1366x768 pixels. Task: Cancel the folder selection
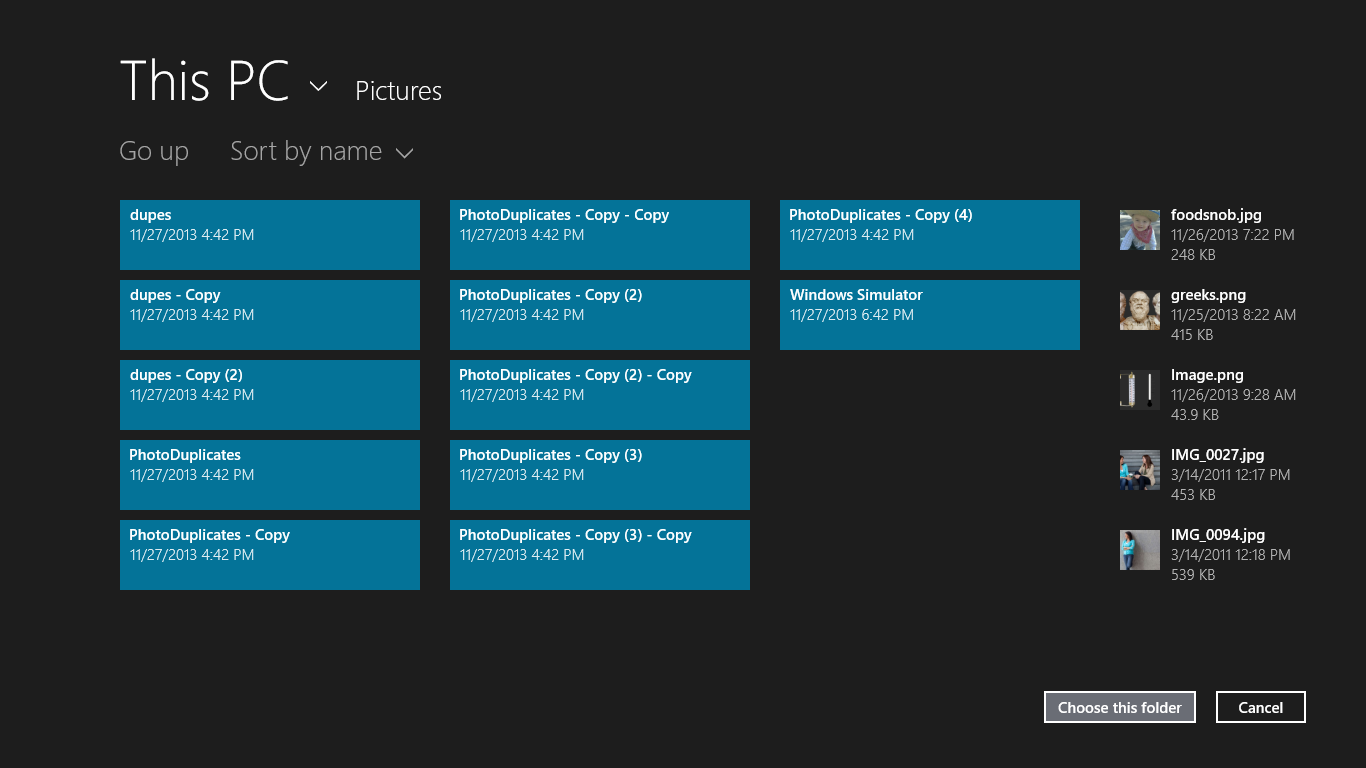[x=1260, y=707]
